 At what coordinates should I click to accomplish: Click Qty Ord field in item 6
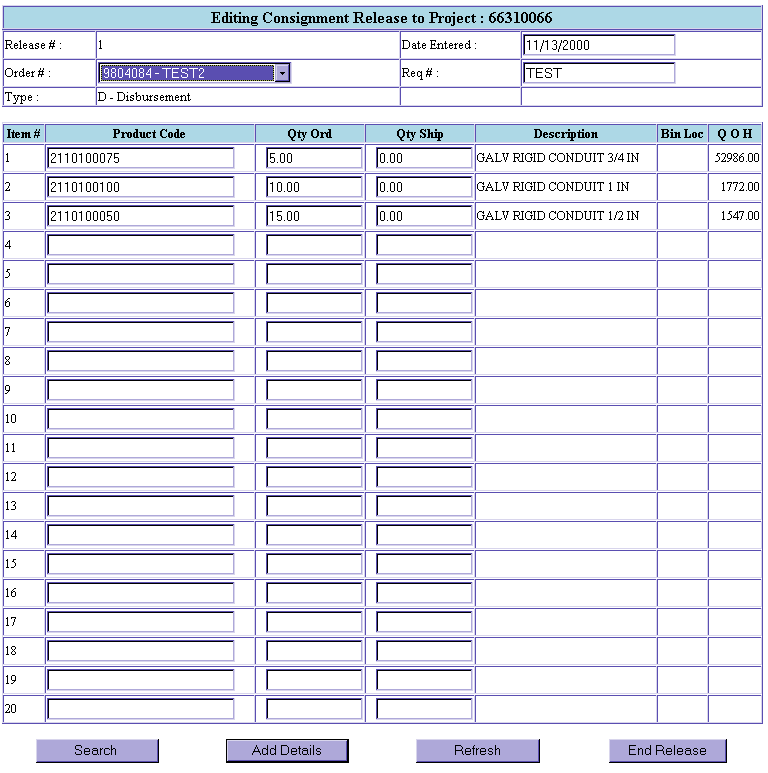314,303
